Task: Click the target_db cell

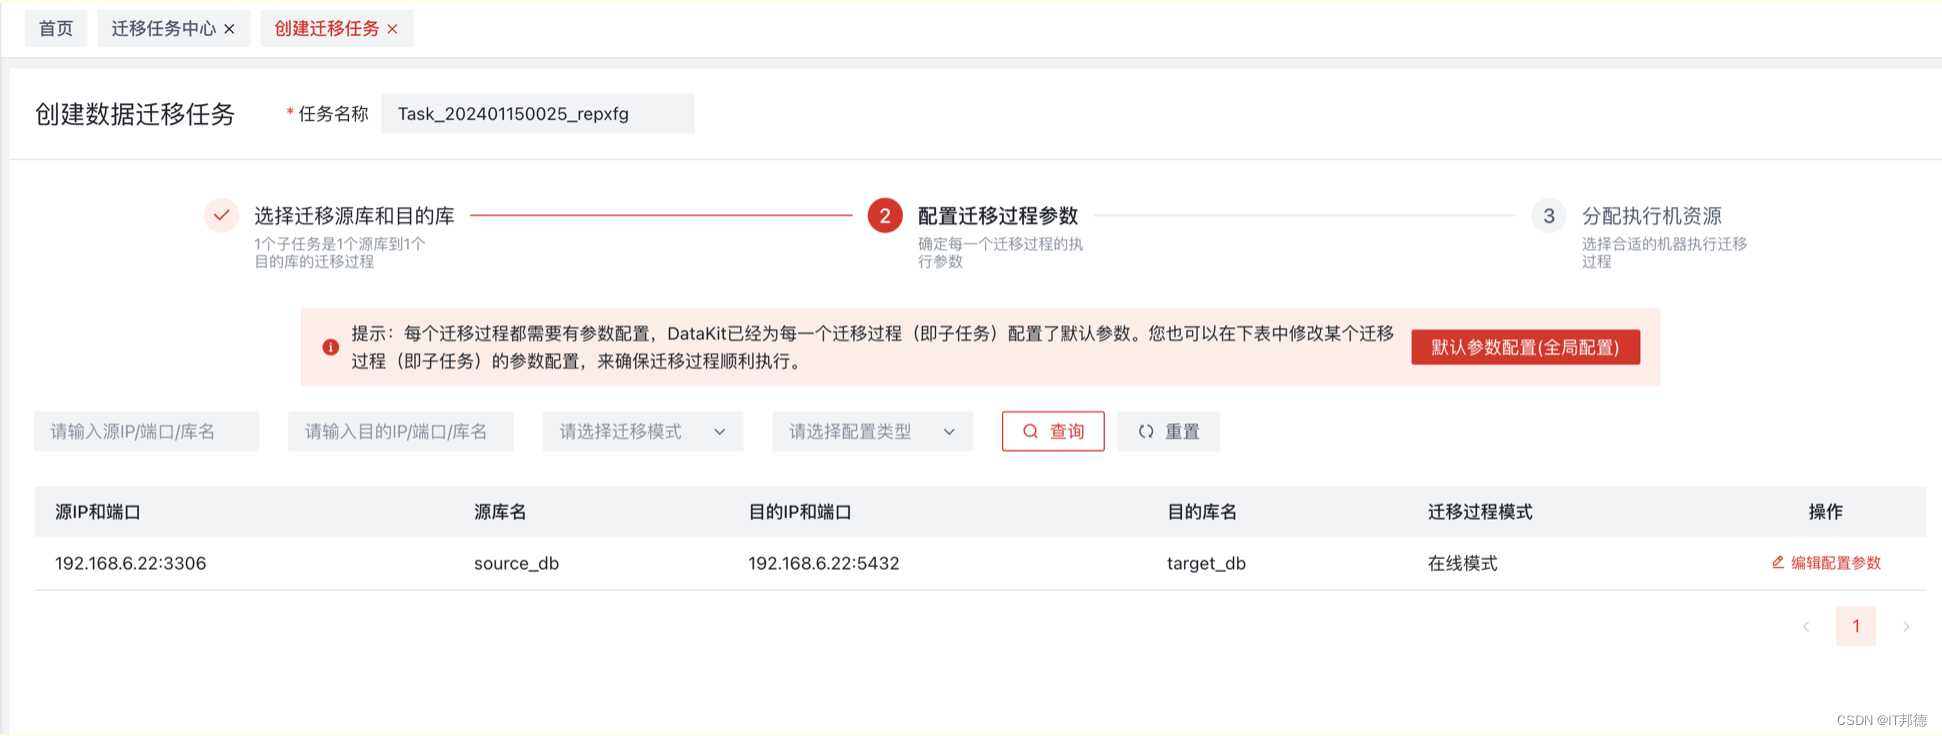Action: point(1206,563)
